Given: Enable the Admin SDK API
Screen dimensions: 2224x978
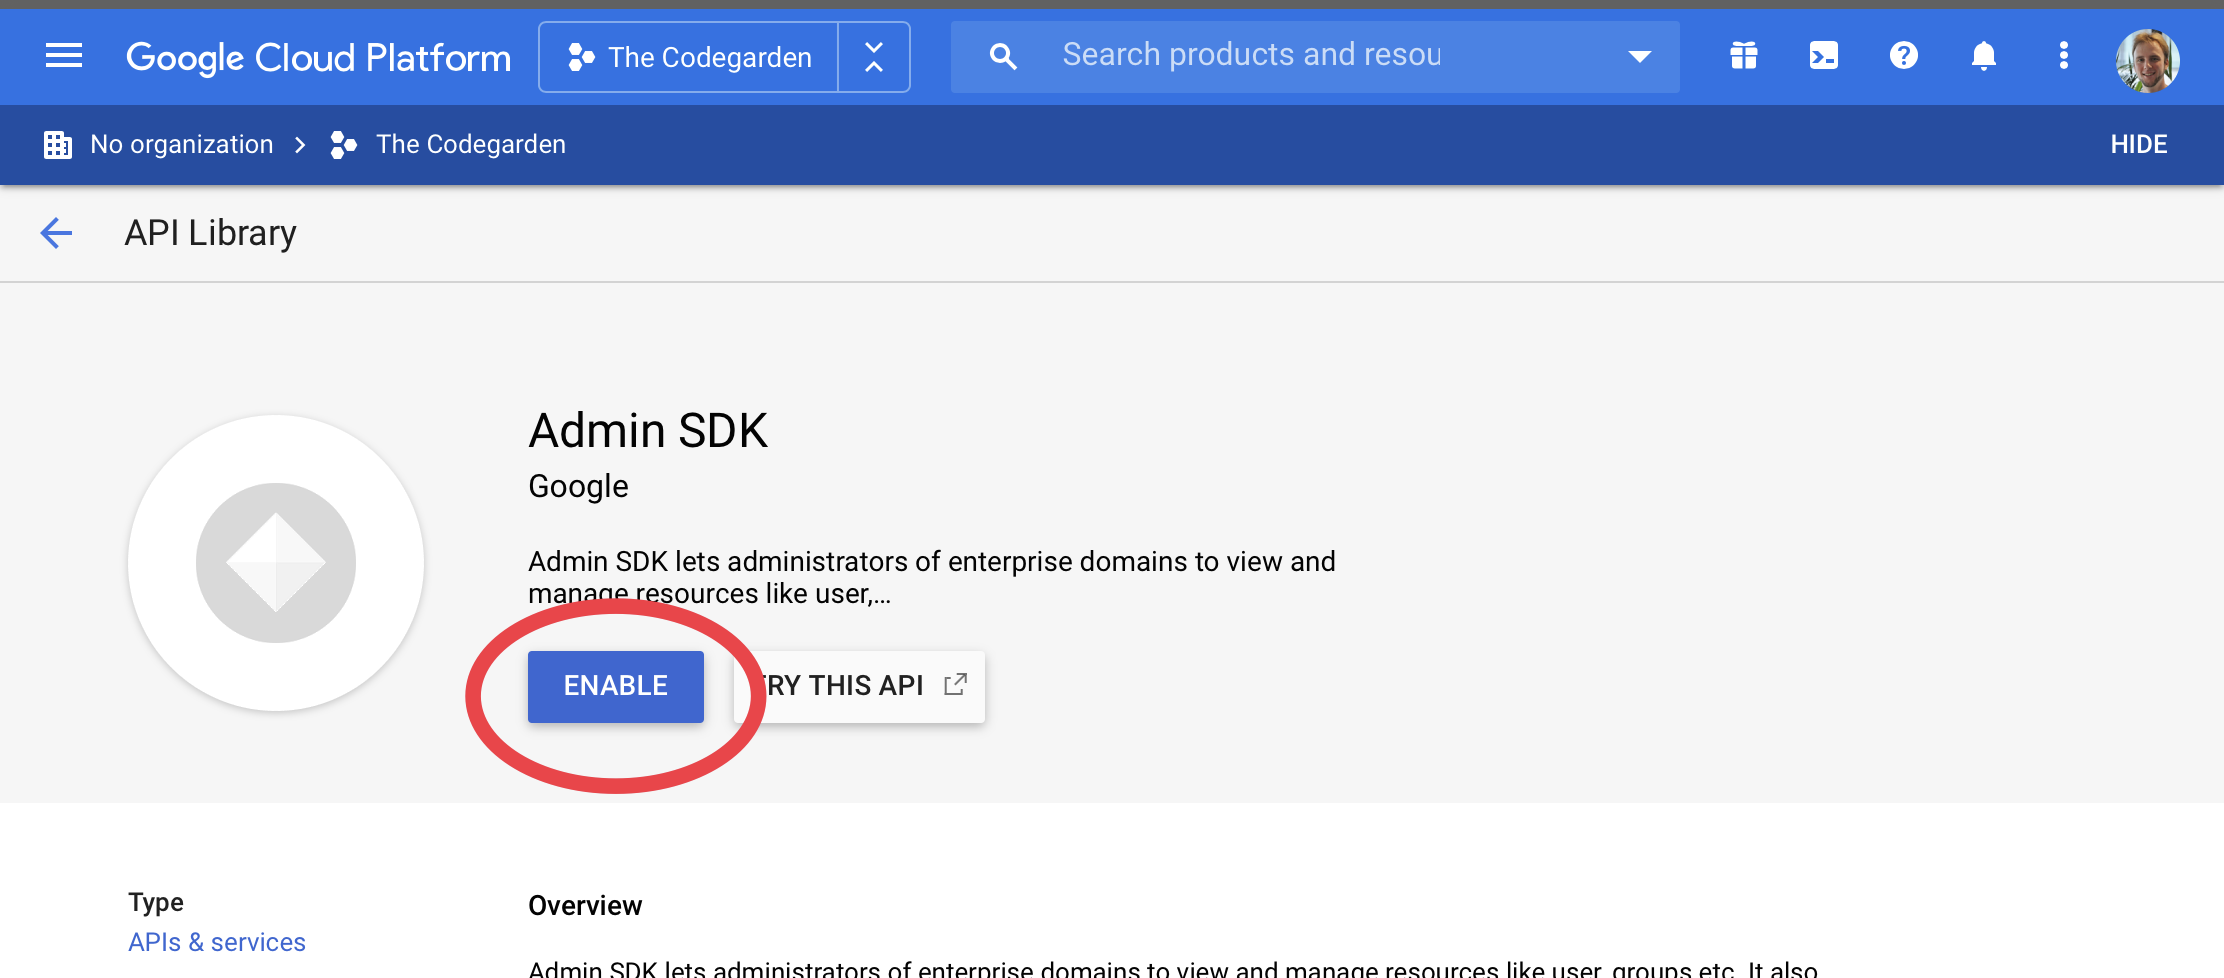Looking at the screenshot, I should [615, 686].
